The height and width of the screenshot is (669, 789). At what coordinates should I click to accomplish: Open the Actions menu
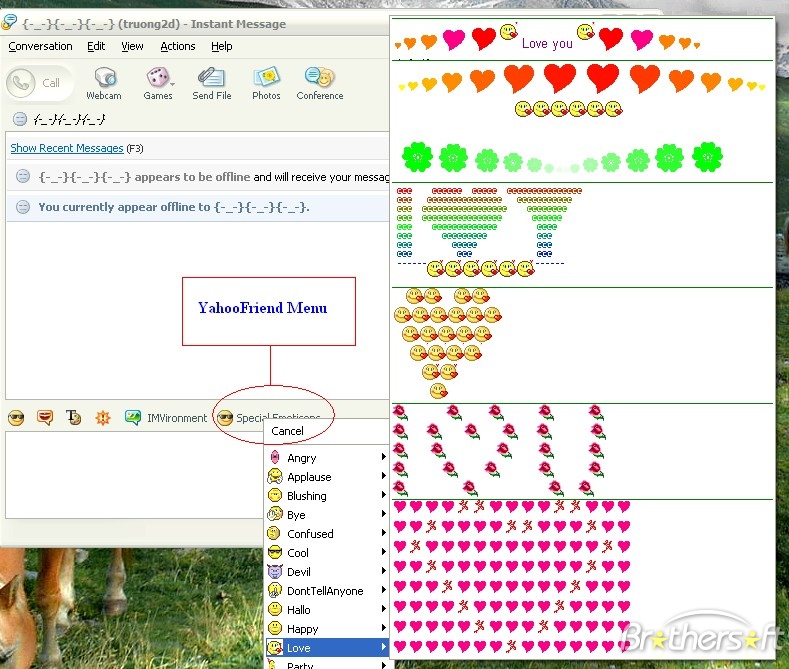tap(178, 46)
